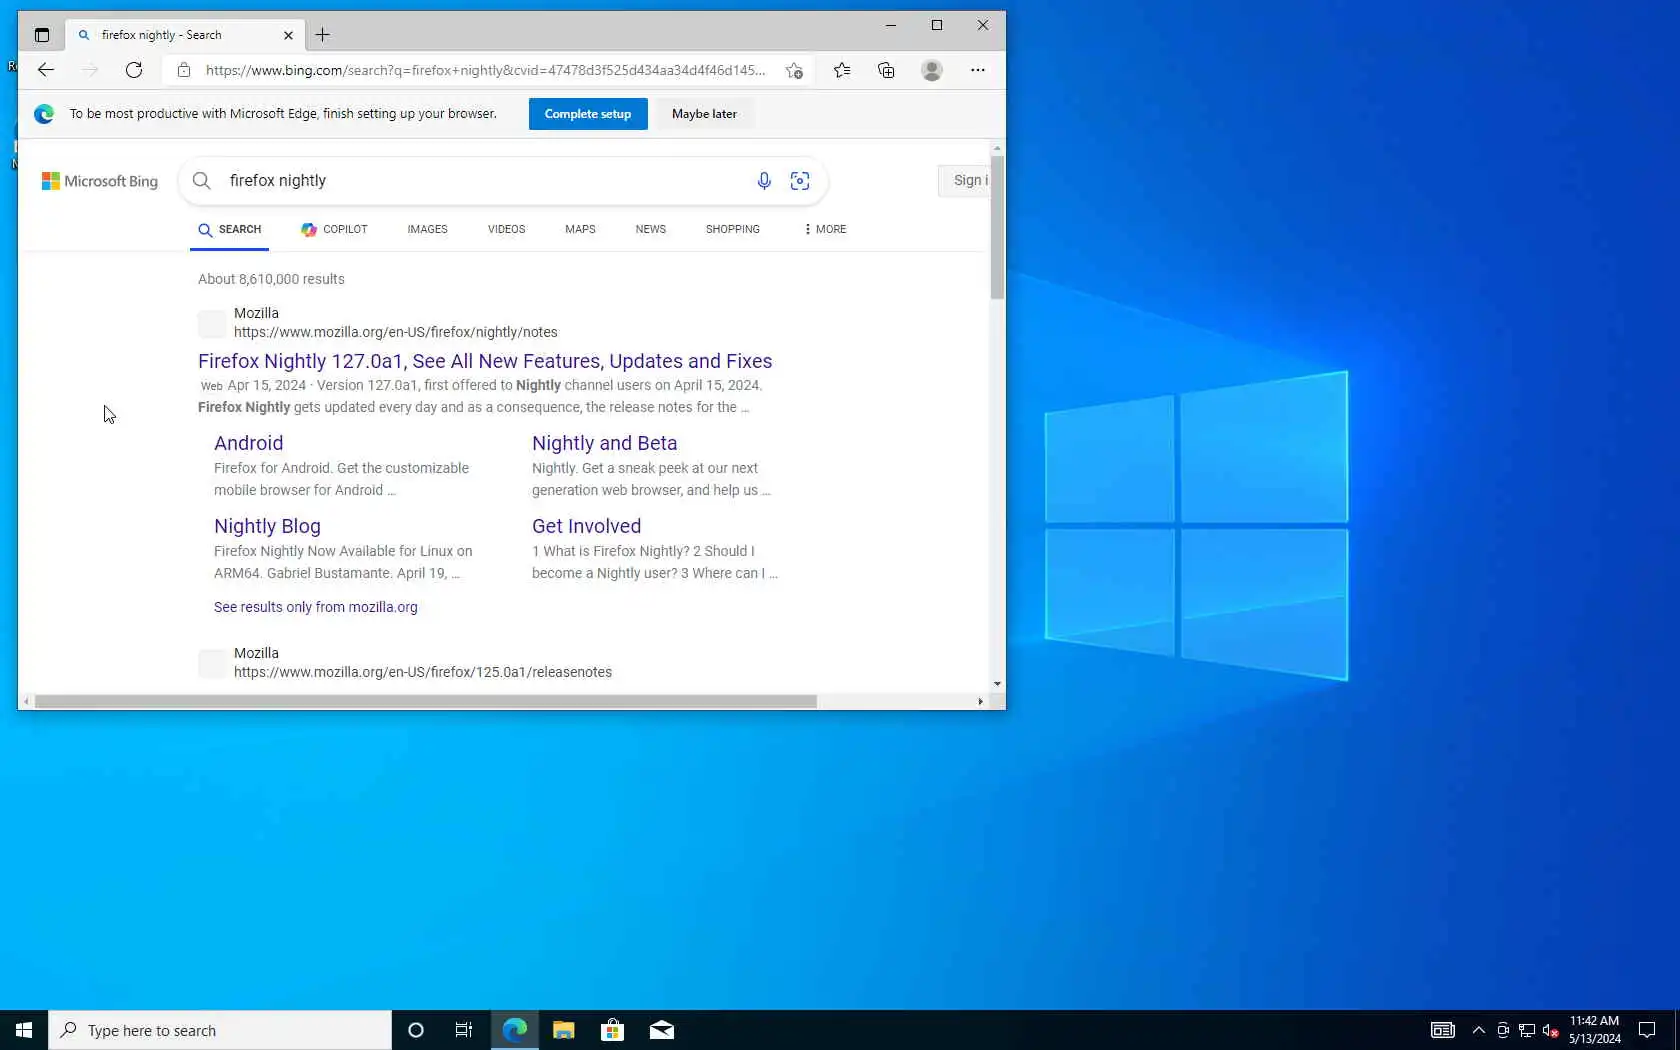
Task: Click See results only from mozilla.org
Action: (316, 607)
